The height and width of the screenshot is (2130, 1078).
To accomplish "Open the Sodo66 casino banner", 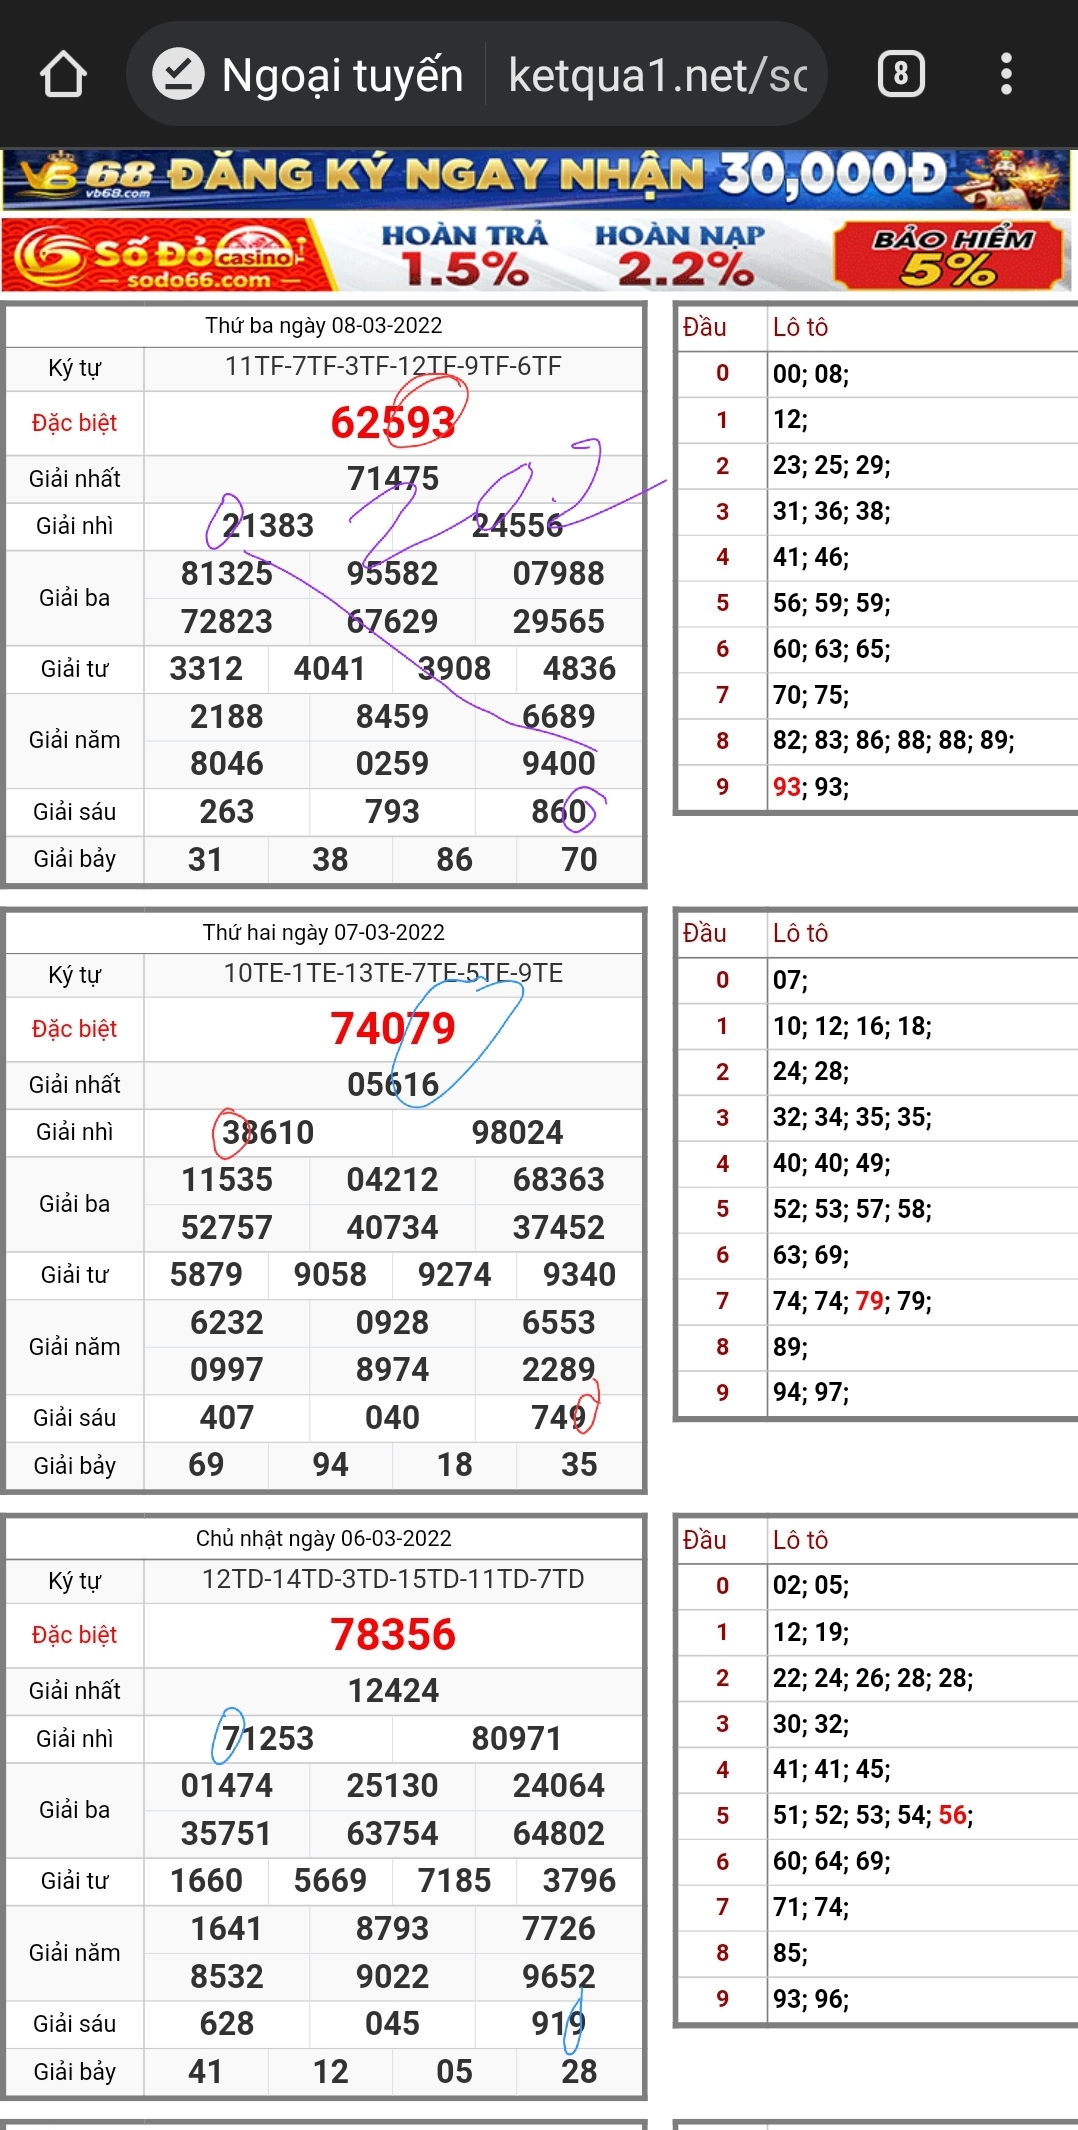I will [x=537, y=254].
